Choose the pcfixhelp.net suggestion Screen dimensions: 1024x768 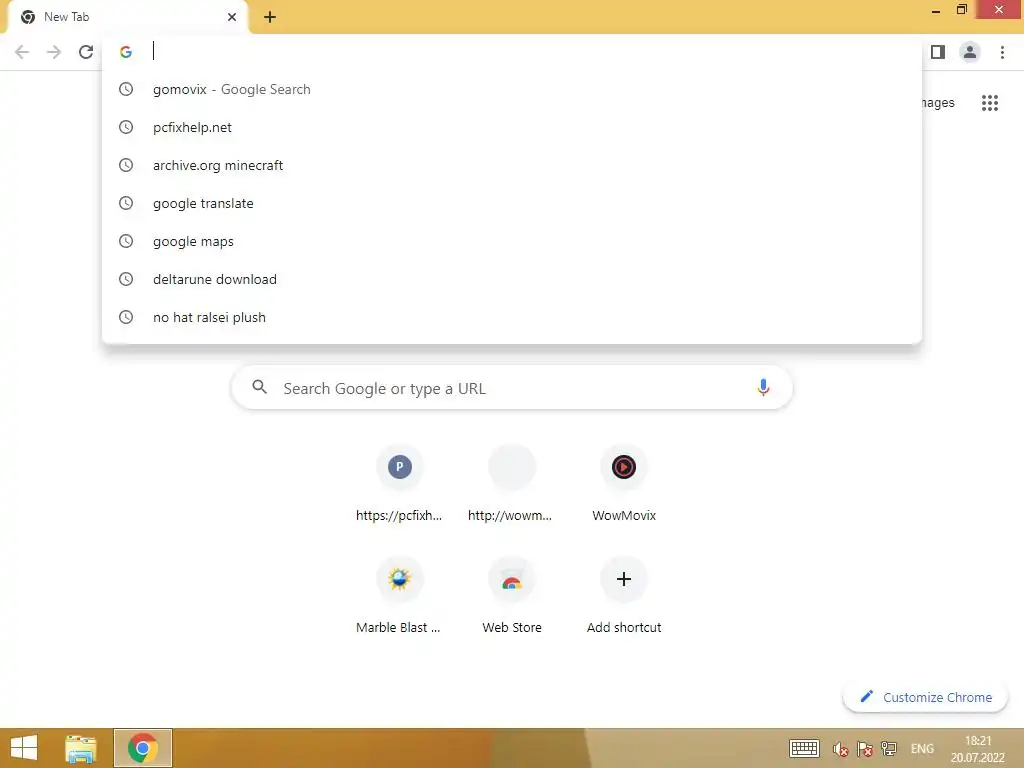512,127
